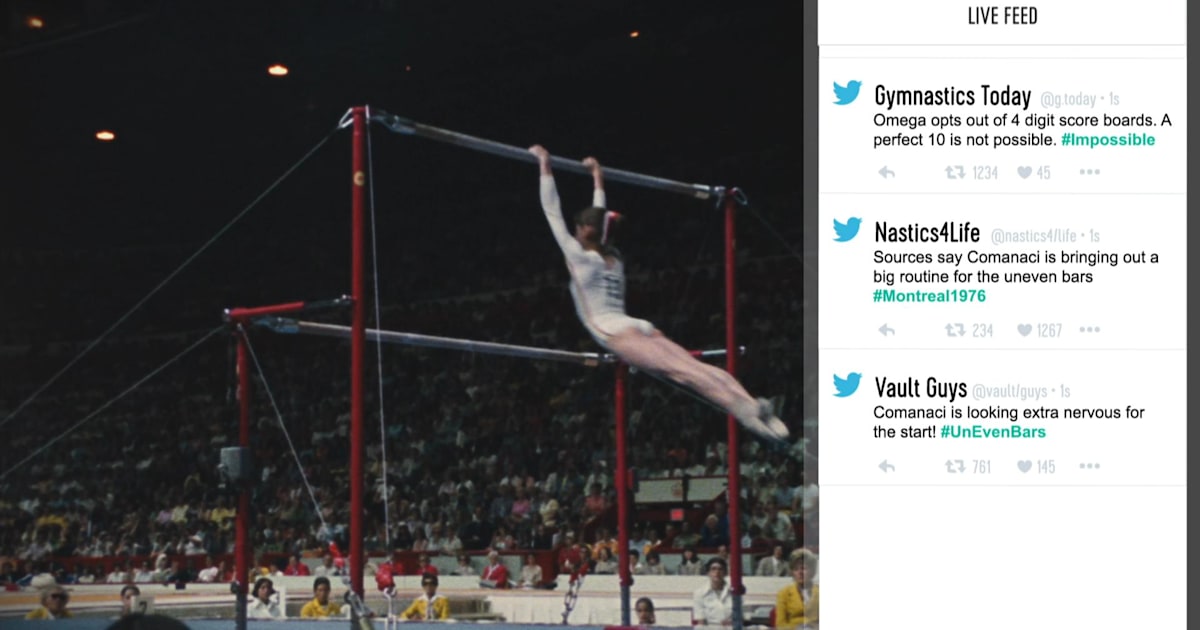Viewport: 1200px width, 630px height.
Task: Open more options on Gymnastics Today tweet
Action: pos(1089,172)
